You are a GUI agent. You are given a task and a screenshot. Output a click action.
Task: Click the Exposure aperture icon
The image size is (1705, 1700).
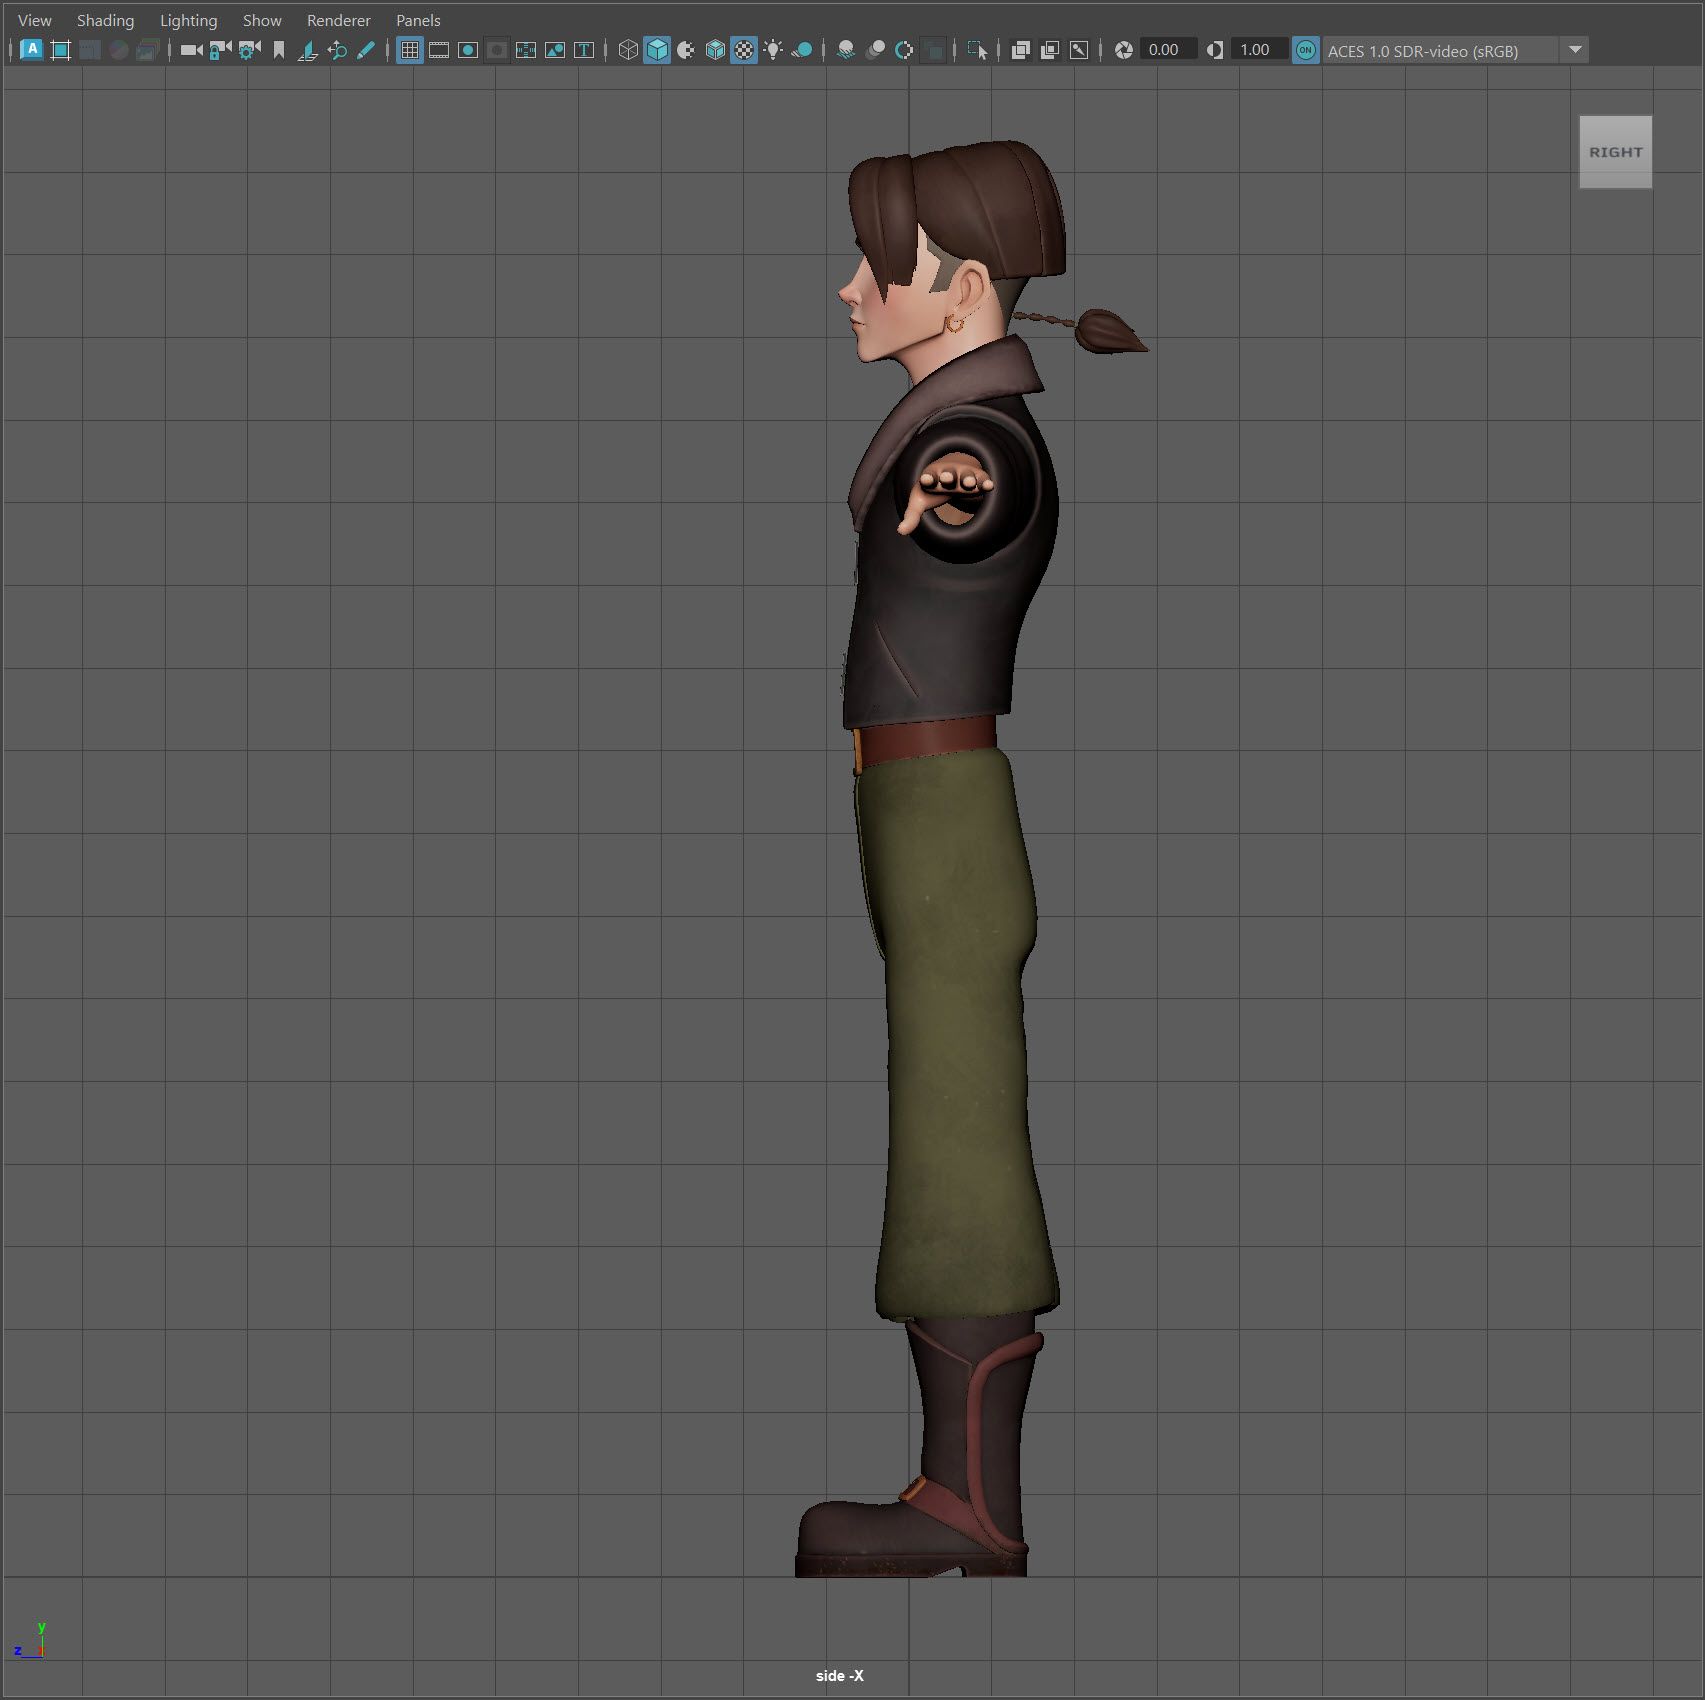click(1124, 50)
